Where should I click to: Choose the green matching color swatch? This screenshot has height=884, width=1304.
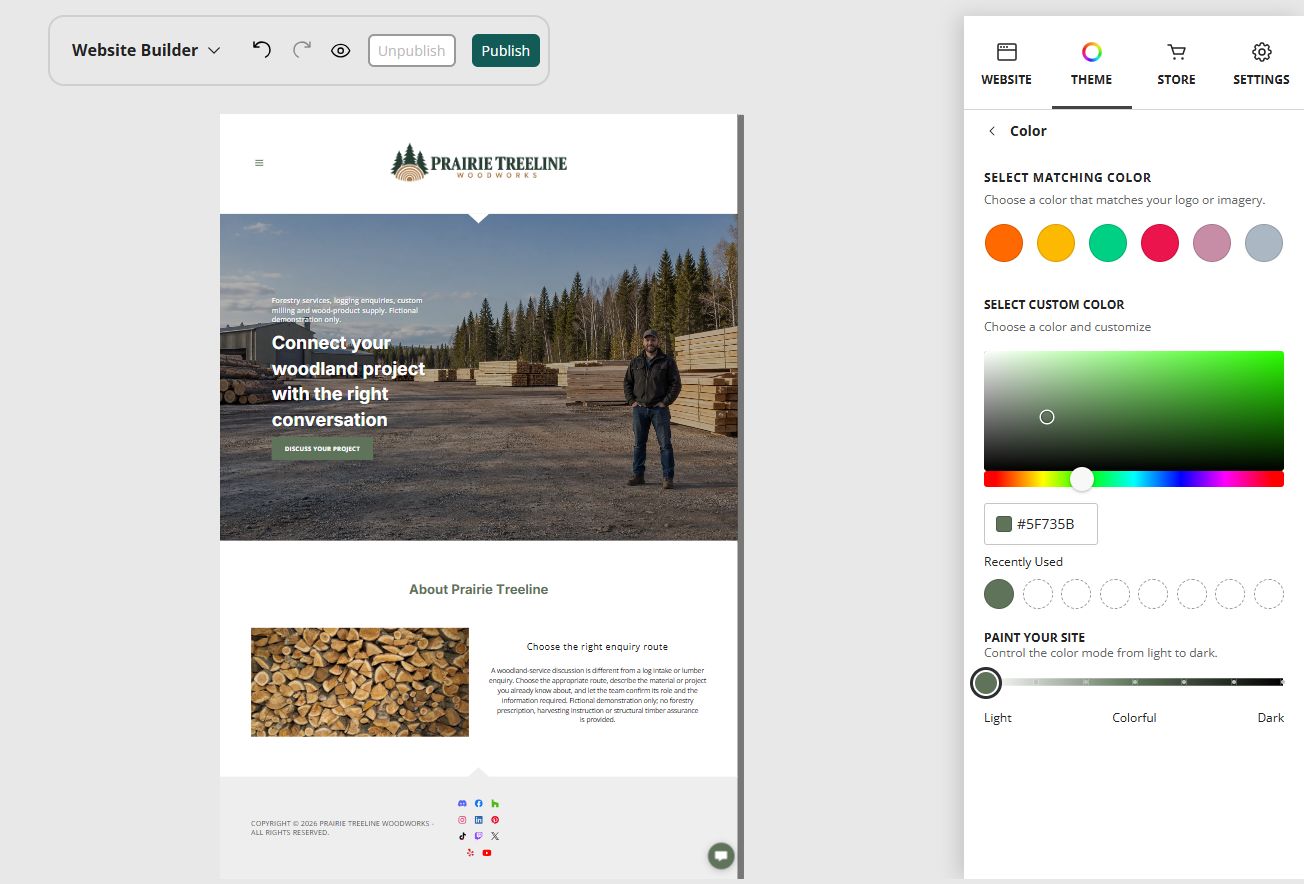1108,243
